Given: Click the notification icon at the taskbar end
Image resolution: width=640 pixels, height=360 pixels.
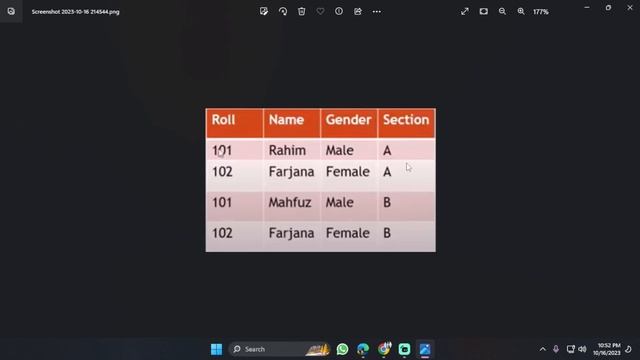Looking at the screenshot, I should pyautogui.click(x=629, y=349).
